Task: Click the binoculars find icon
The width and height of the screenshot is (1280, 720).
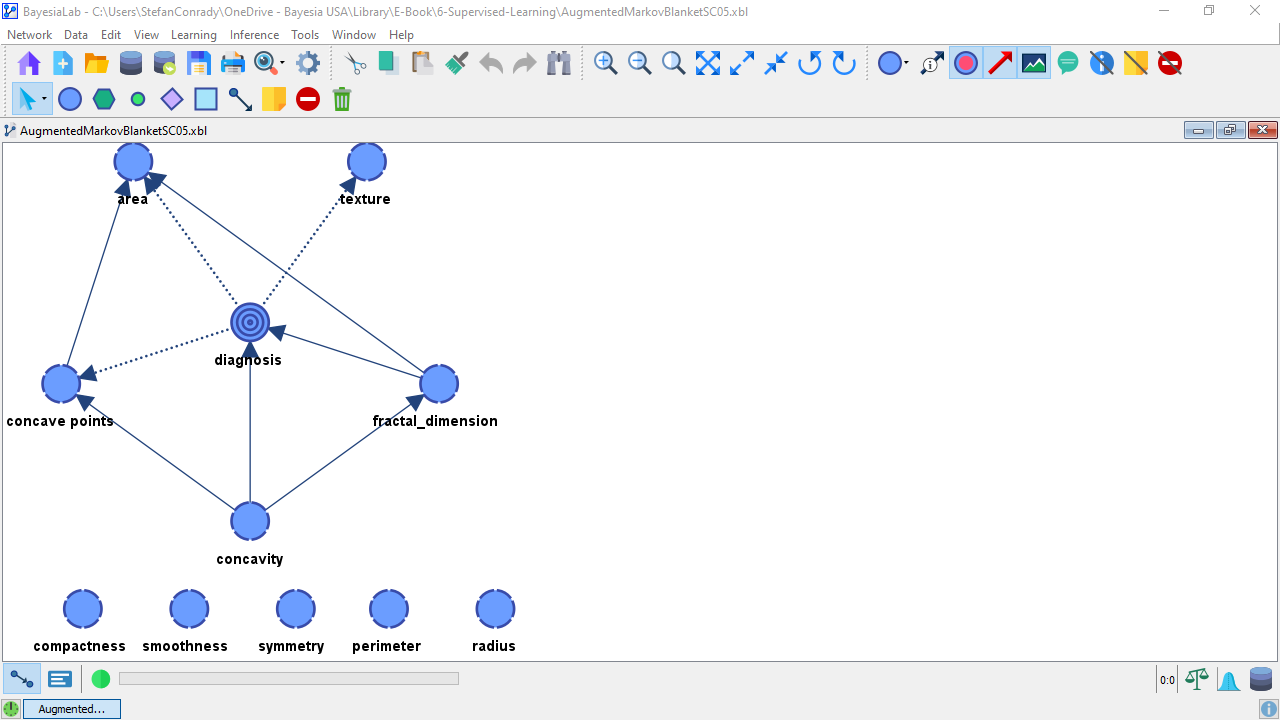Action: pyautogui.click(x=559, y=64)
